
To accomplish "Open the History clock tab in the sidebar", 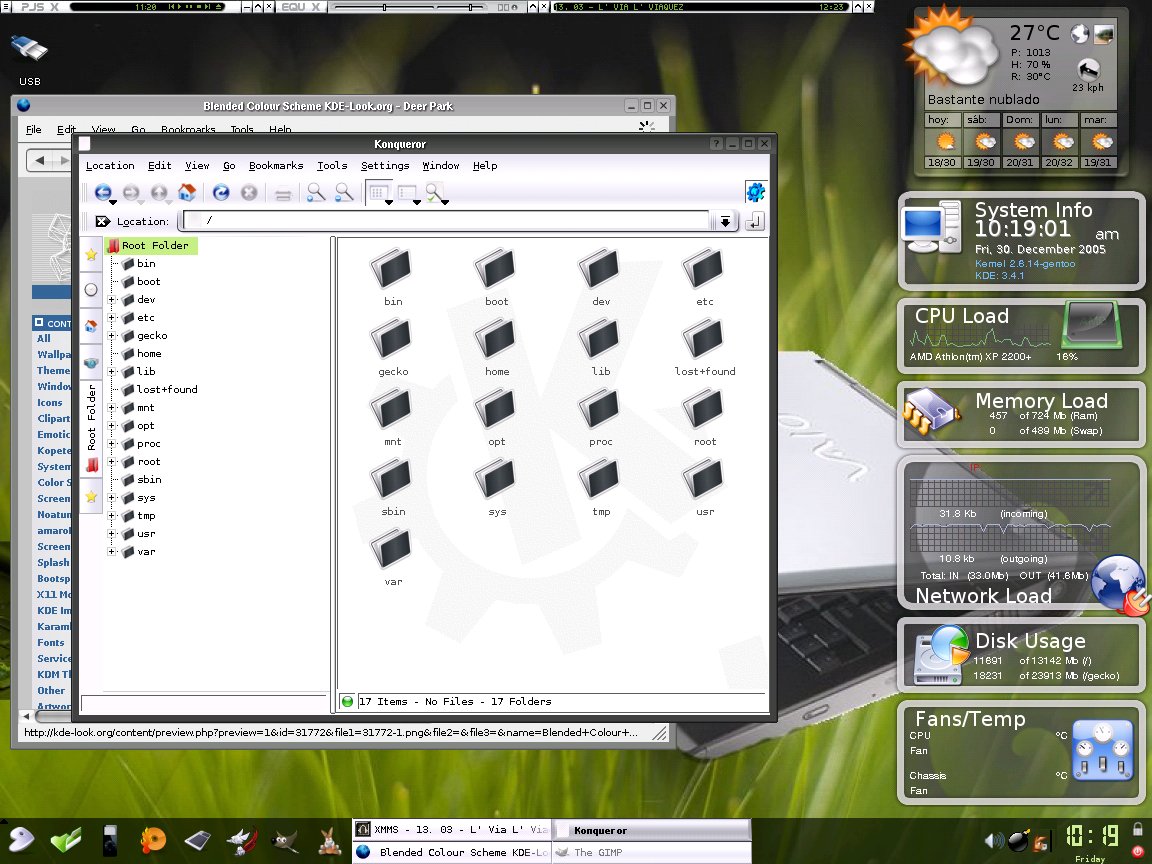I will (91, 289).
